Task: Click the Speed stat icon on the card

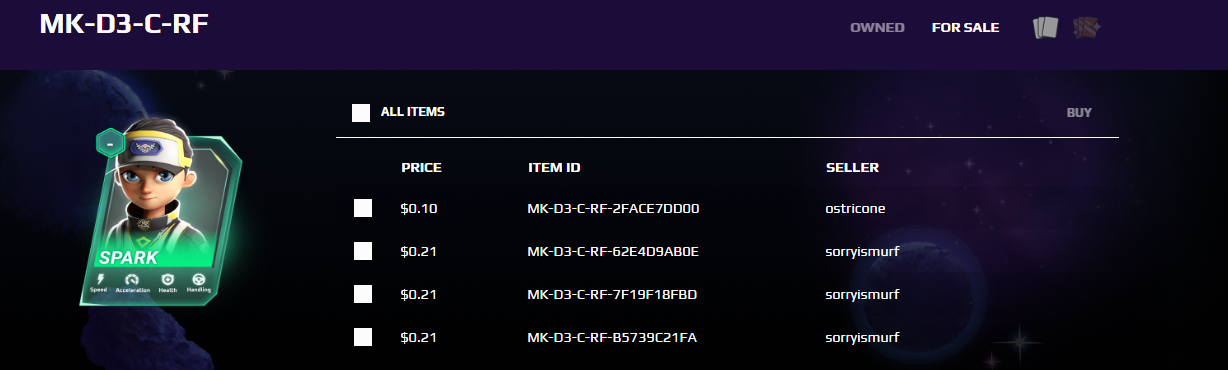Action: click(x=100, y=280)
